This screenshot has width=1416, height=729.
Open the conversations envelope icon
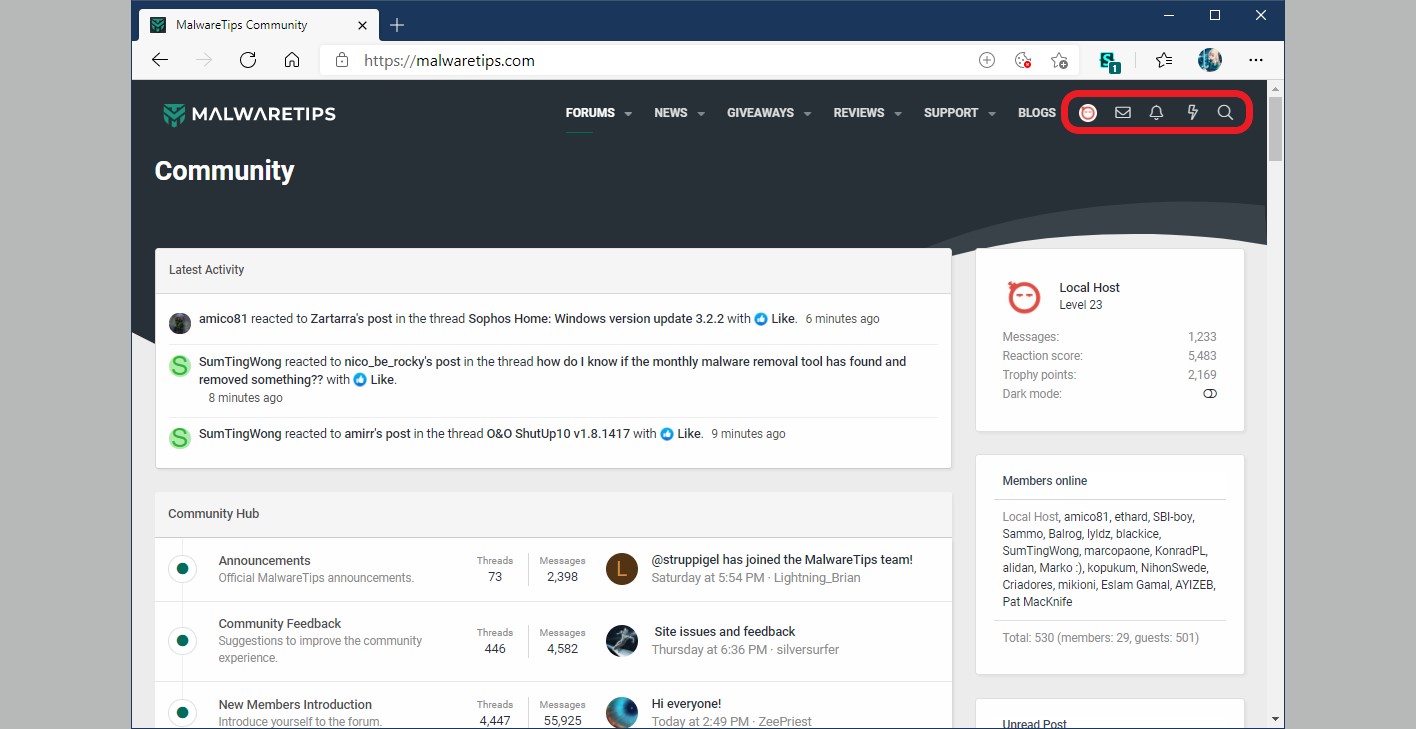tap(1123, 113)
